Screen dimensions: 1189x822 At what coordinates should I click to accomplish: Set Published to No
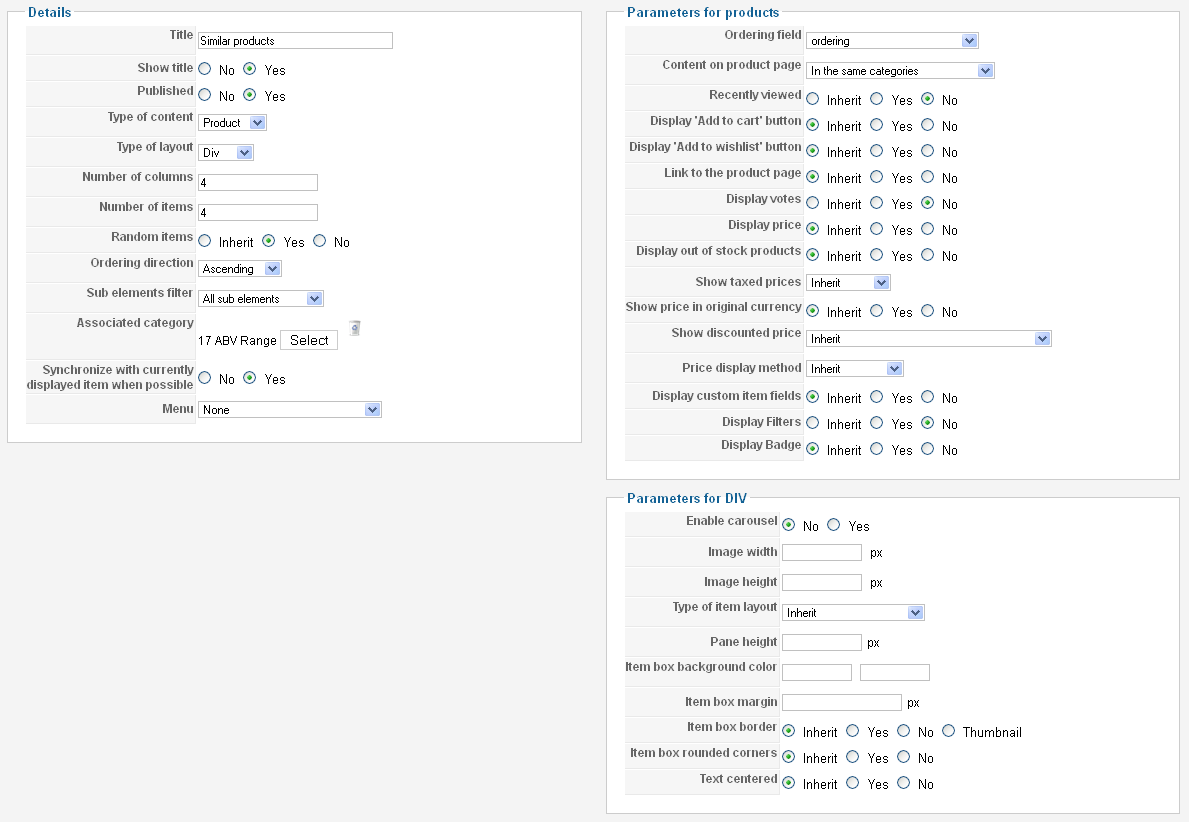point(205,96)
